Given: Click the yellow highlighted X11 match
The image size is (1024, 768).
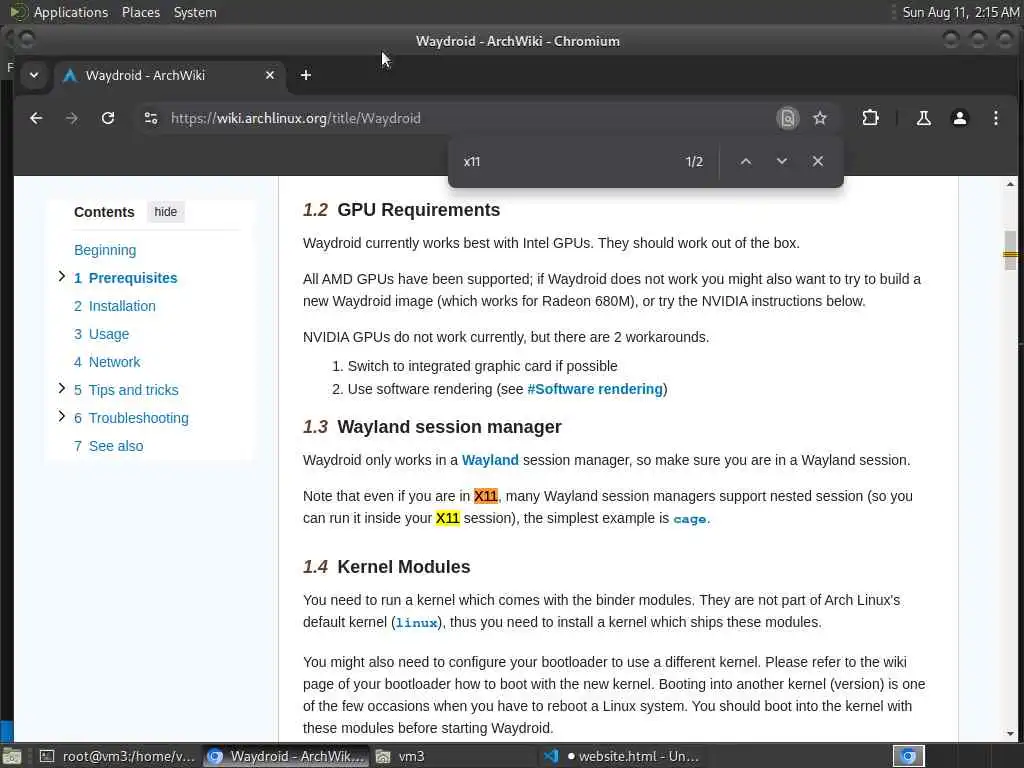Looking at the screenshot, I should tap(447, 519).
